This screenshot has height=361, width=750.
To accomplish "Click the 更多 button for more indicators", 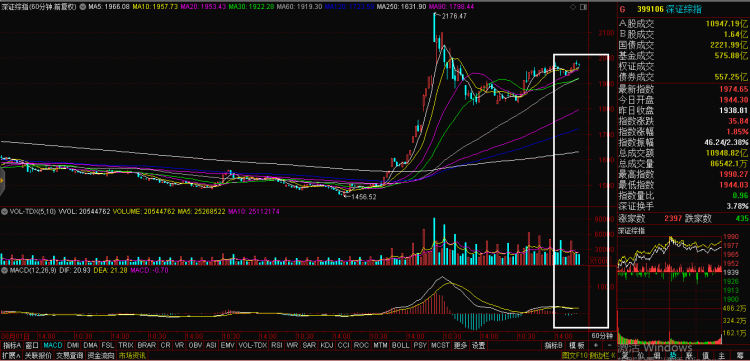I will (460, 345).
